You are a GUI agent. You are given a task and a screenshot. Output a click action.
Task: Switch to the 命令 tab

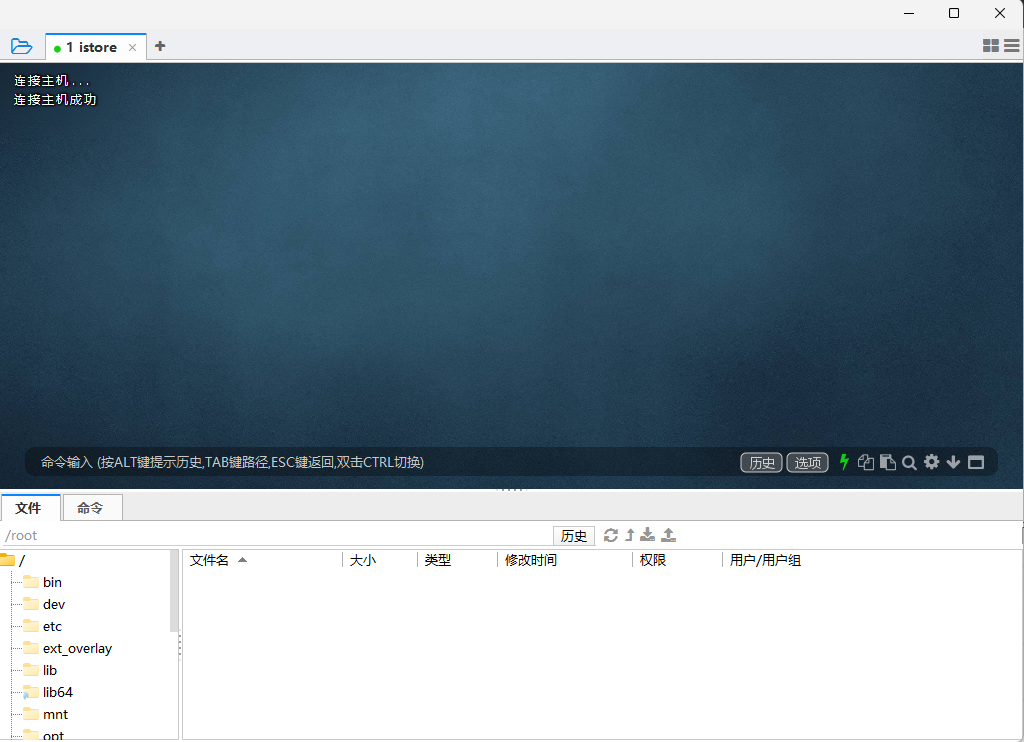click(x=90, y=508)
